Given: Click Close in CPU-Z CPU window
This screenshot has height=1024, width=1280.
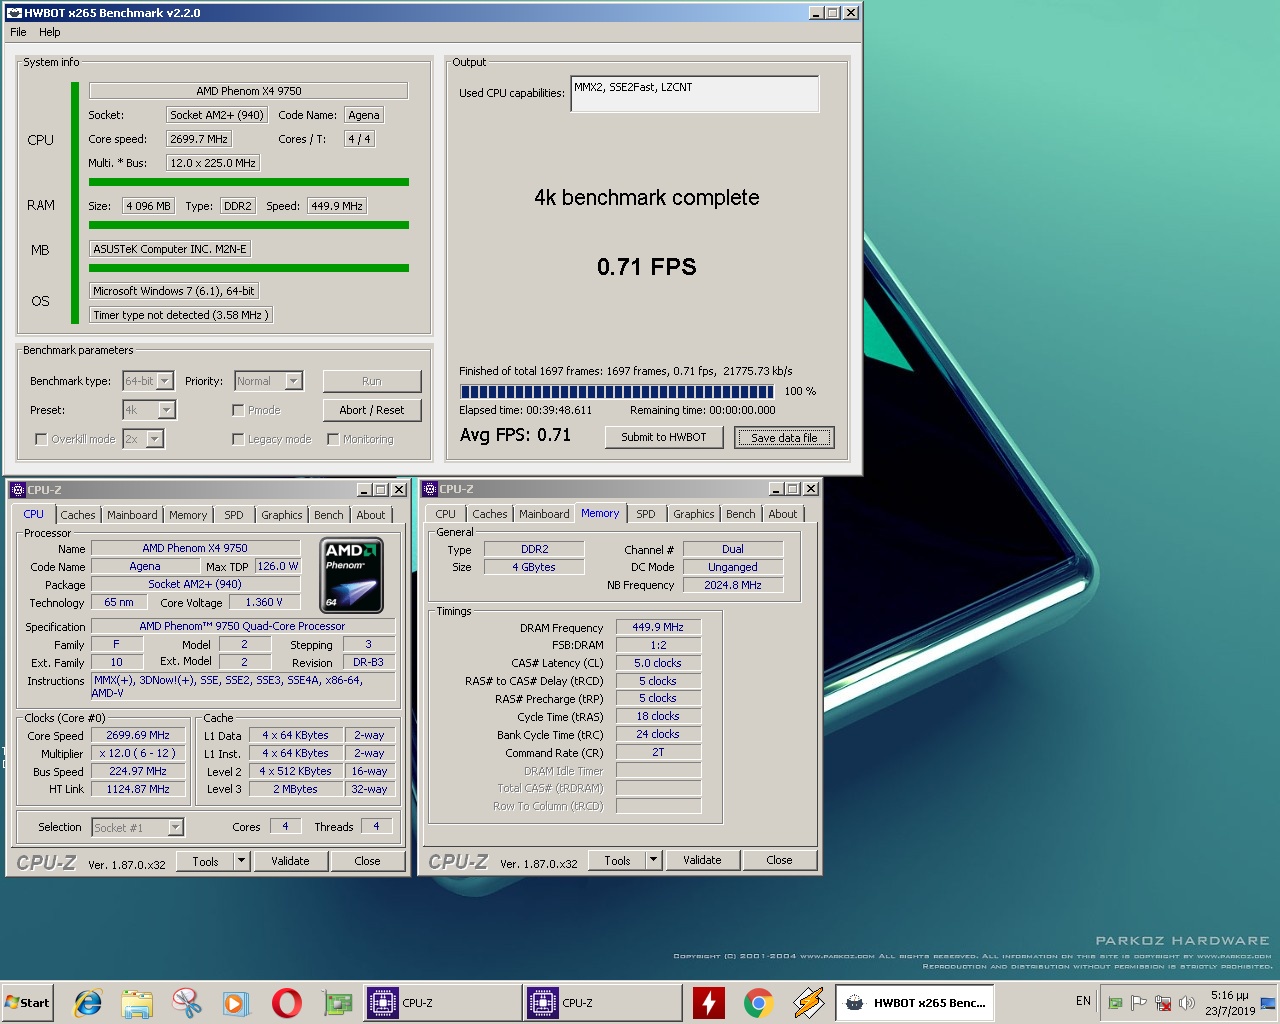Looking at the screenshot, I should click(367, 861).
